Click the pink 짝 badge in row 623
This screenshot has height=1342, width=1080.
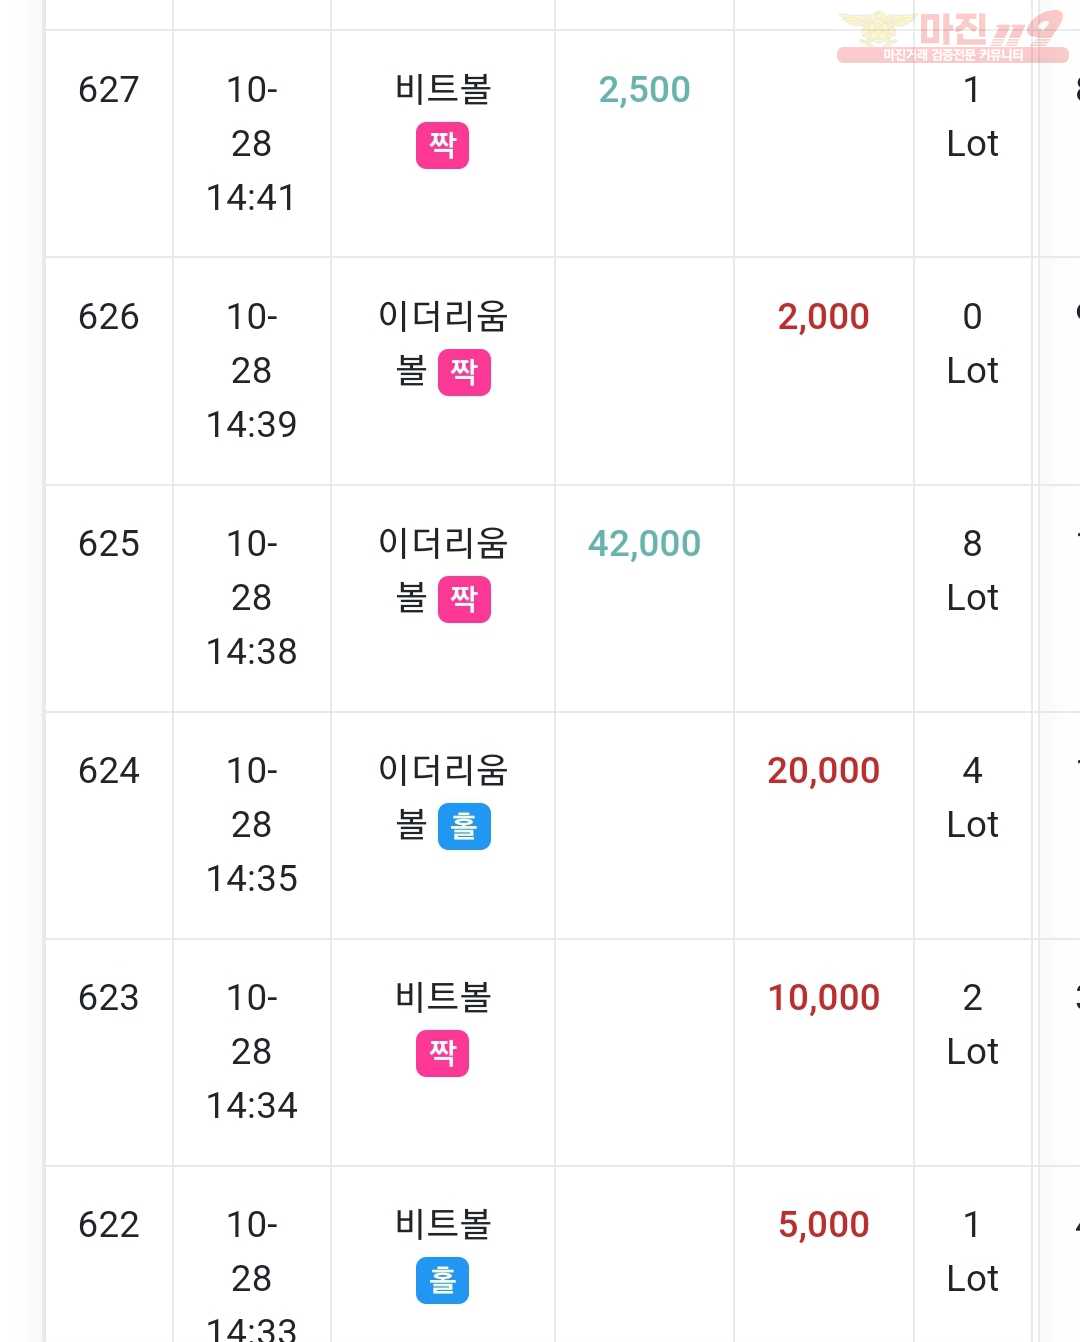[x=442, y=1053]
